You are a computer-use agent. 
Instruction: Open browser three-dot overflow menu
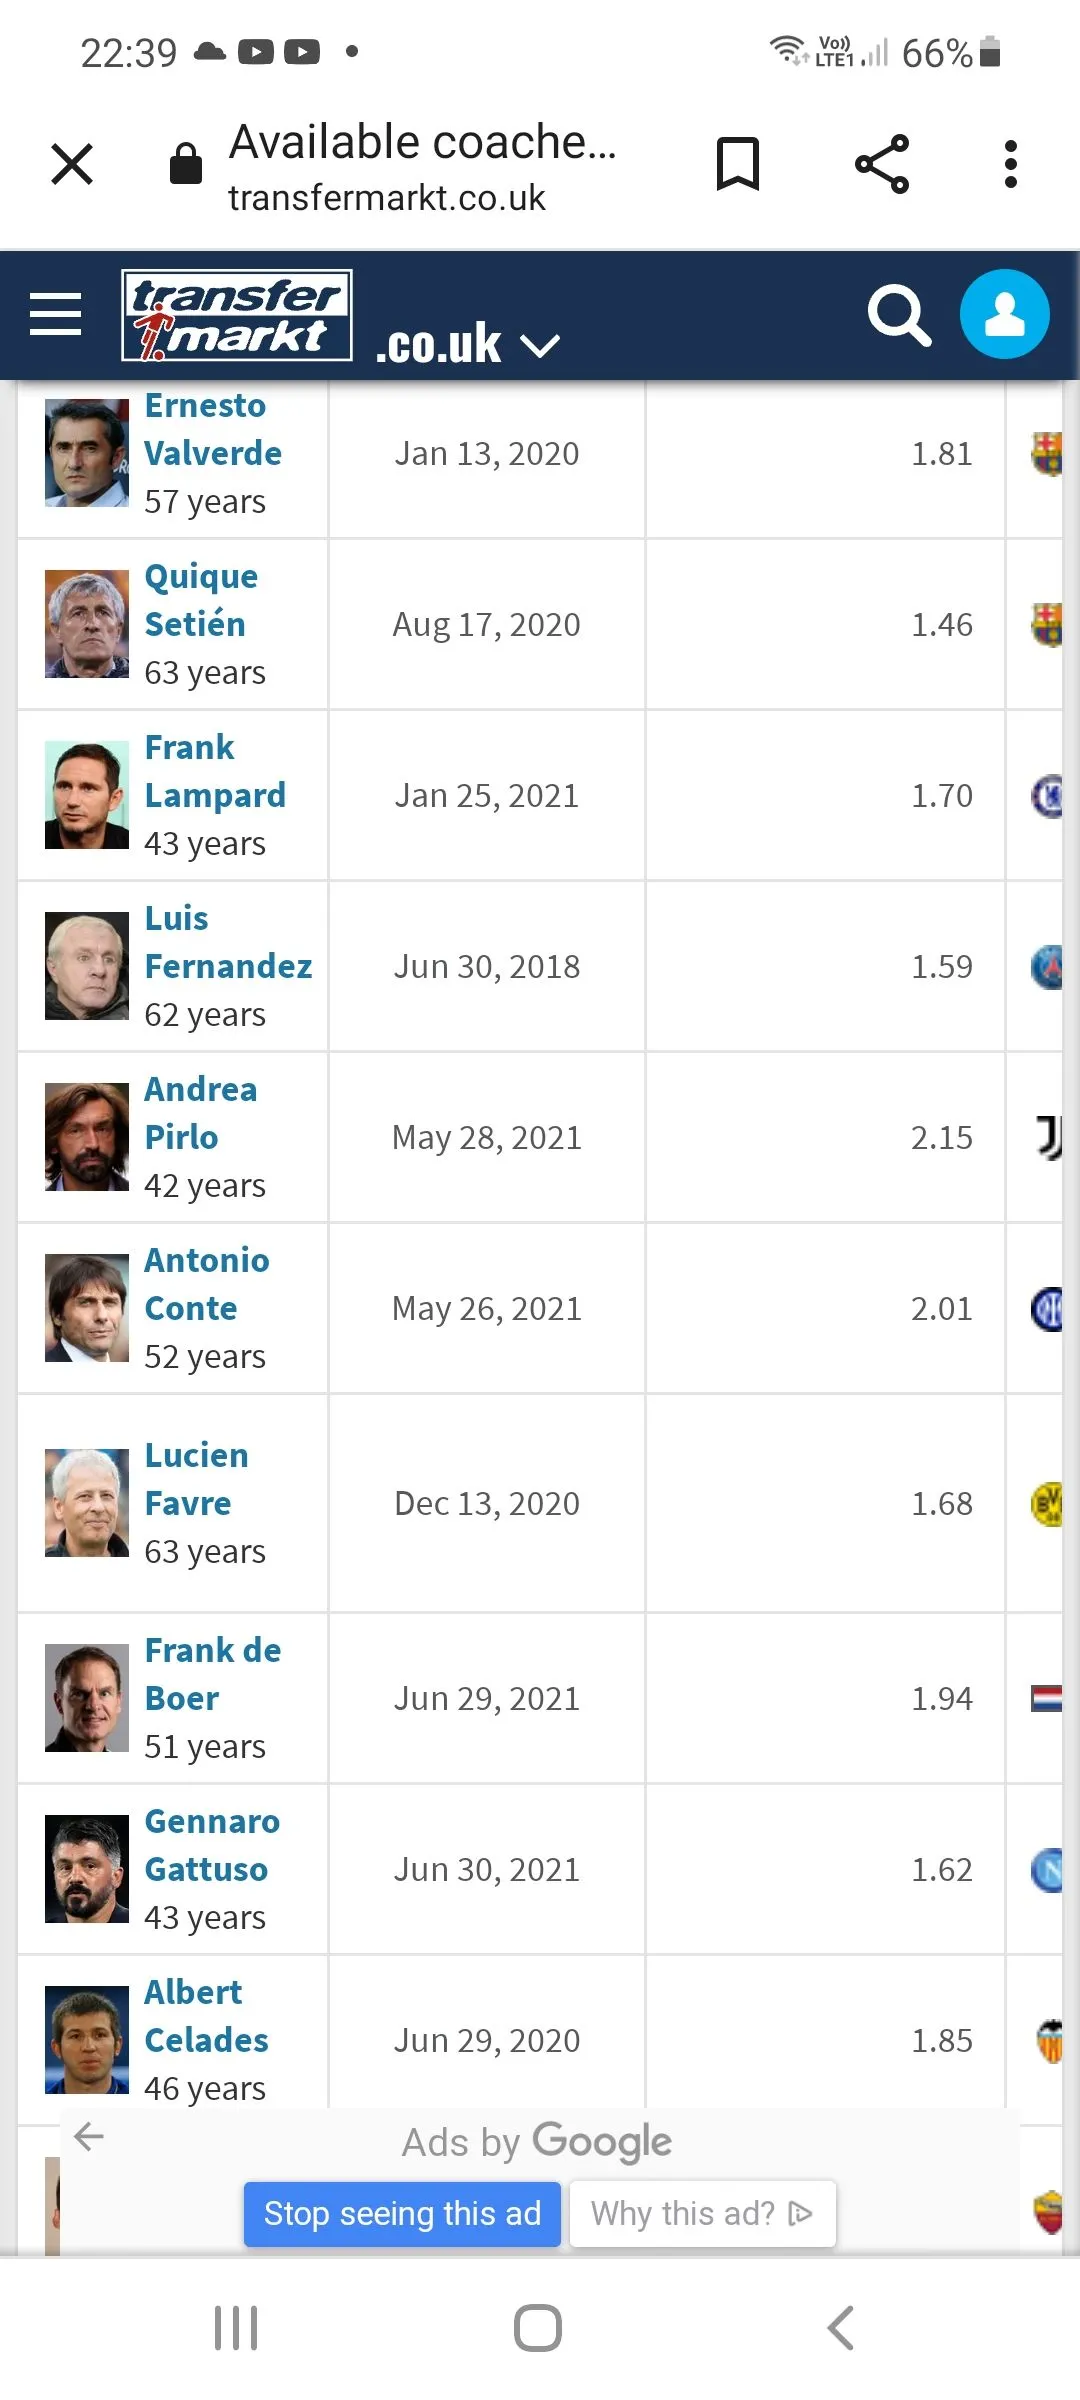[x=1010, y=164]
